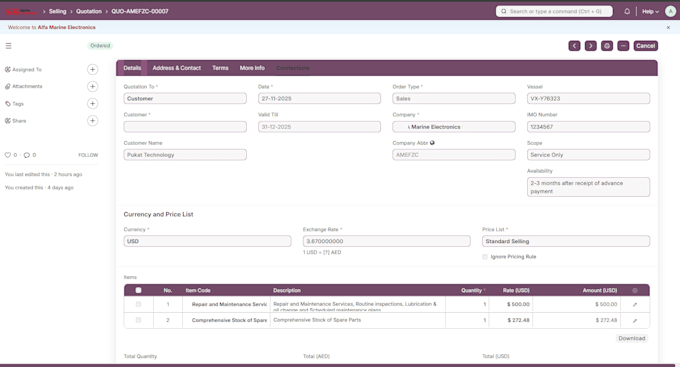Click FOLLOW link
Image resolution: width=680 pixels, height=367 pixels.
click(x=88, y=155)
